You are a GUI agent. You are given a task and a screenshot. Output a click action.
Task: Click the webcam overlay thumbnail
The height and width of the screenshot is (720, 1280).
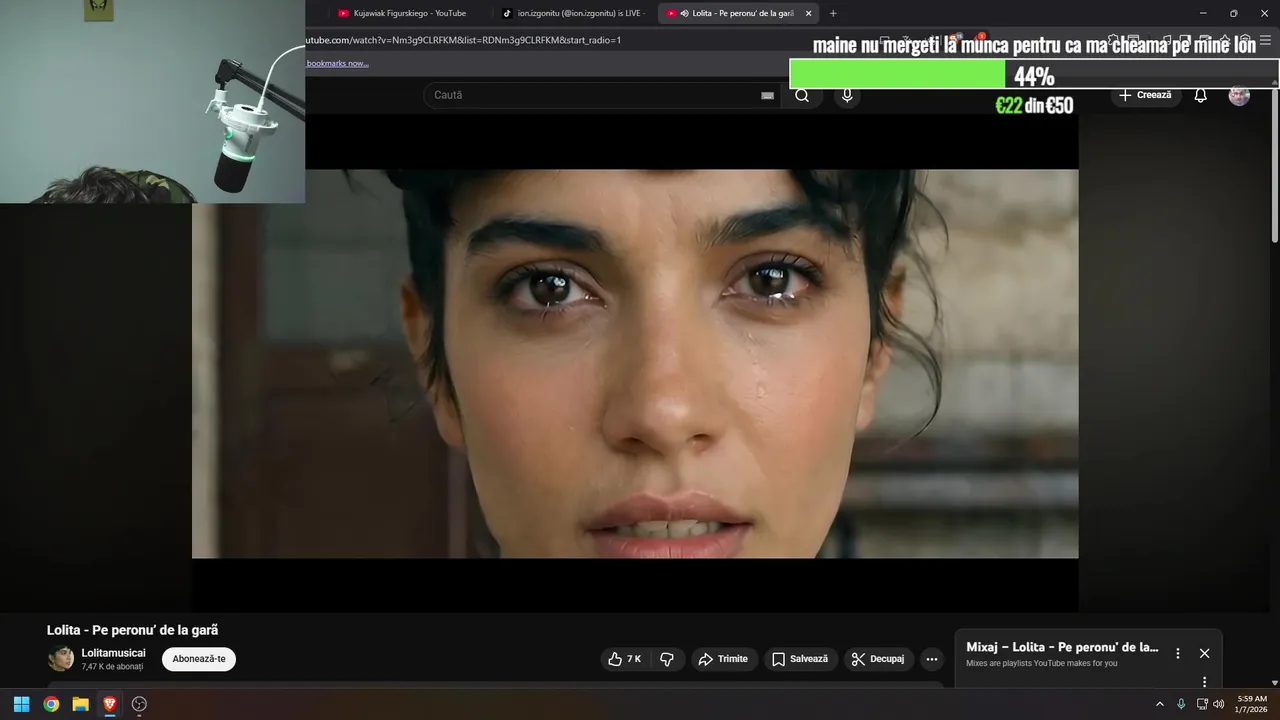(x=152, y=101)
